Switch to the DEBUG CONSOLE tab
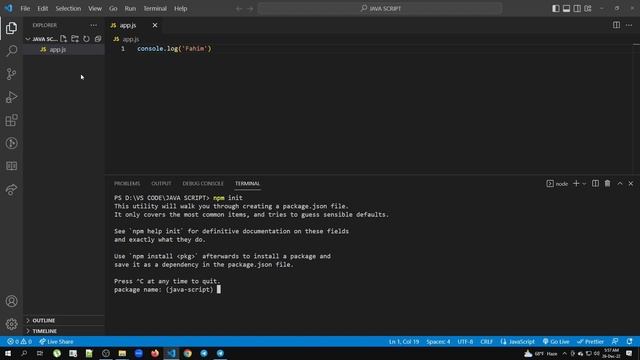 (203, 184)
